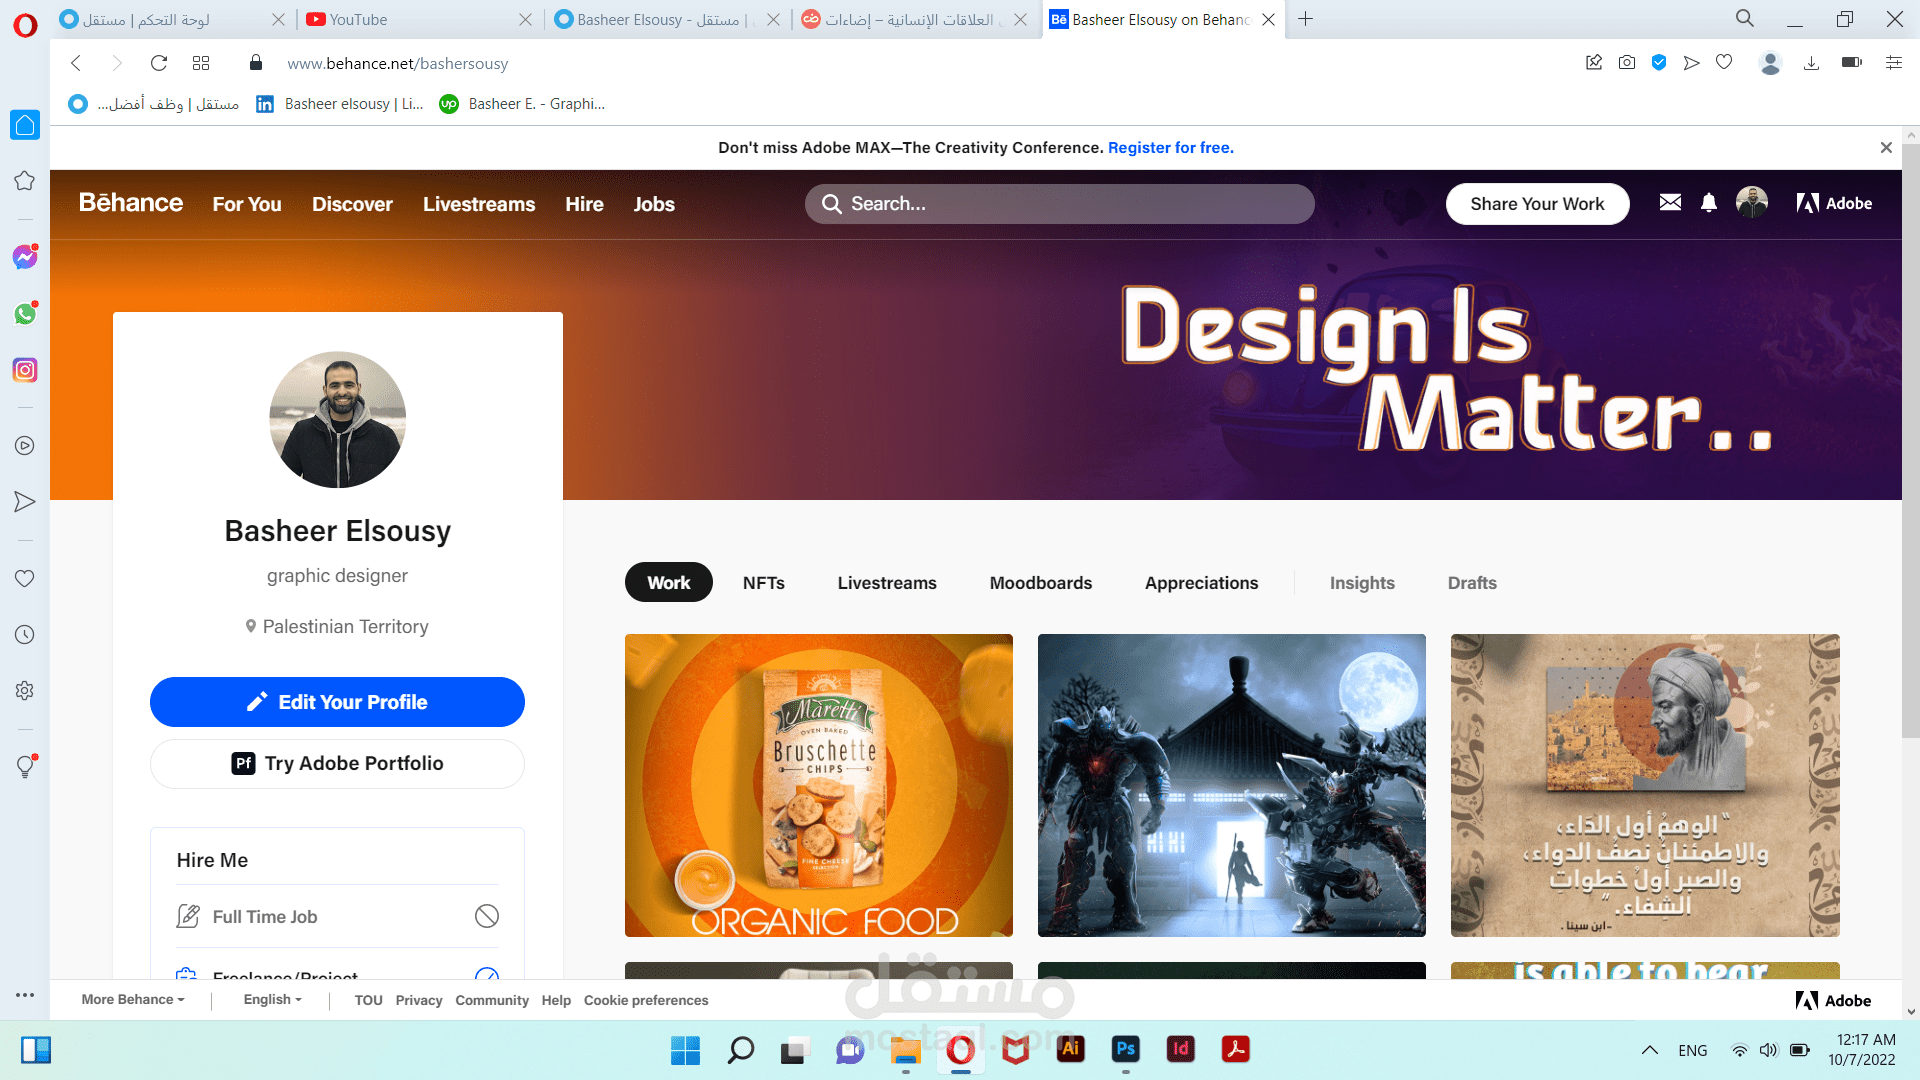Open Behance messages envelope icon
The height and width of the screenshot is (1080, 1920).
coord(1670,203)
